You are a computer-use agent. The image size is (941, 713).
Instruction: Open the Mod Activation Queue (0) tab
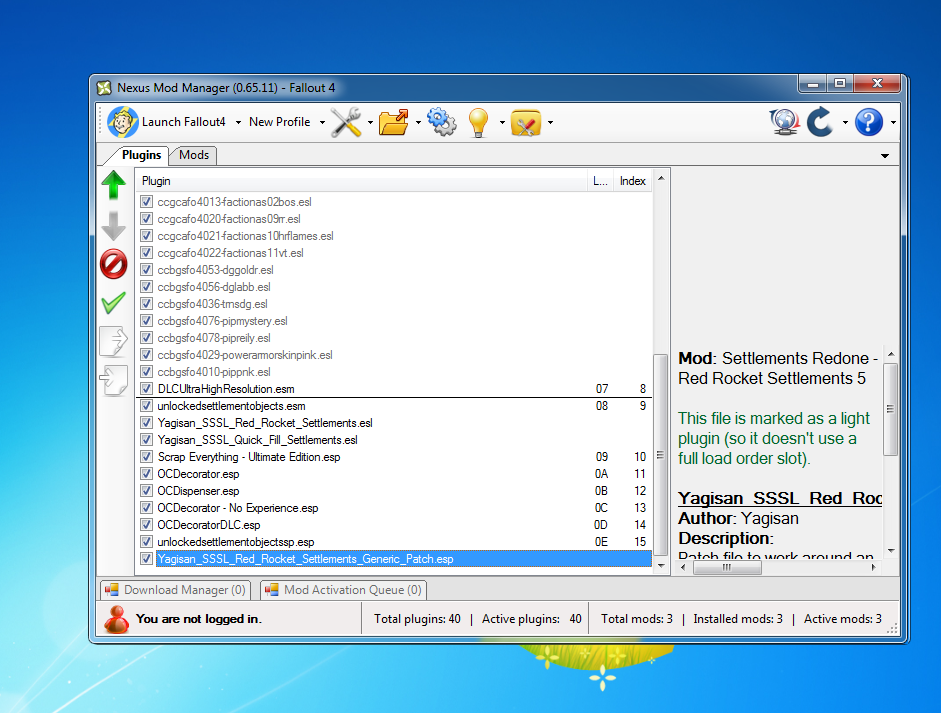pos(343,590)
